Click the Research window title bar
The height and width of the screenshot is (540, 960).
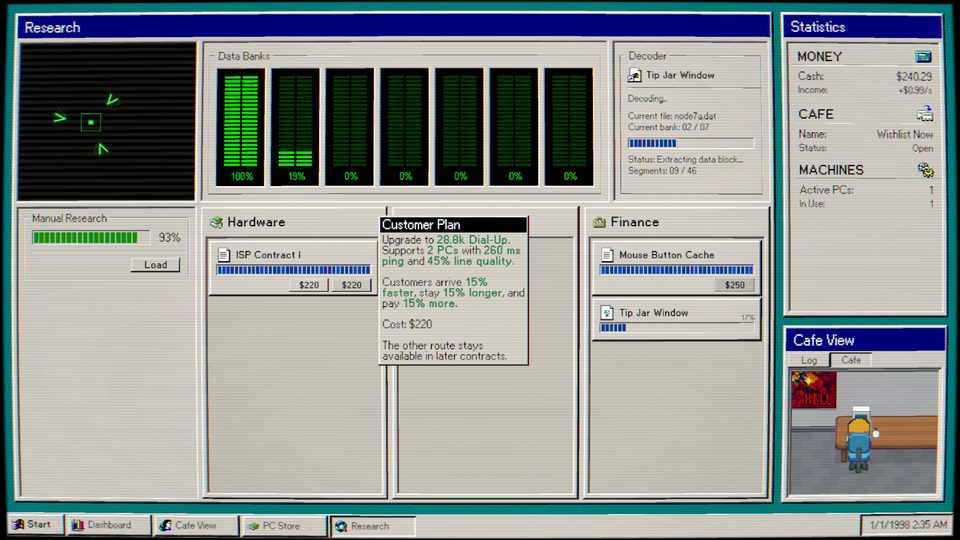point(394,27)
